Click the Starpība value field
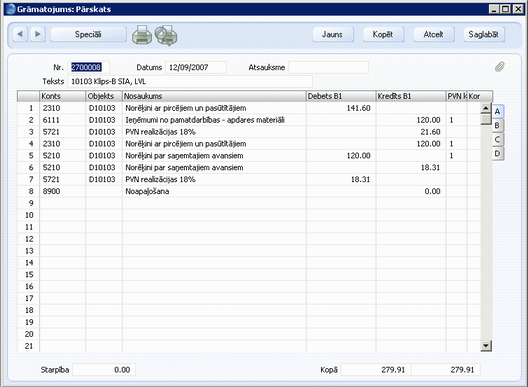 tap(104, 370)
